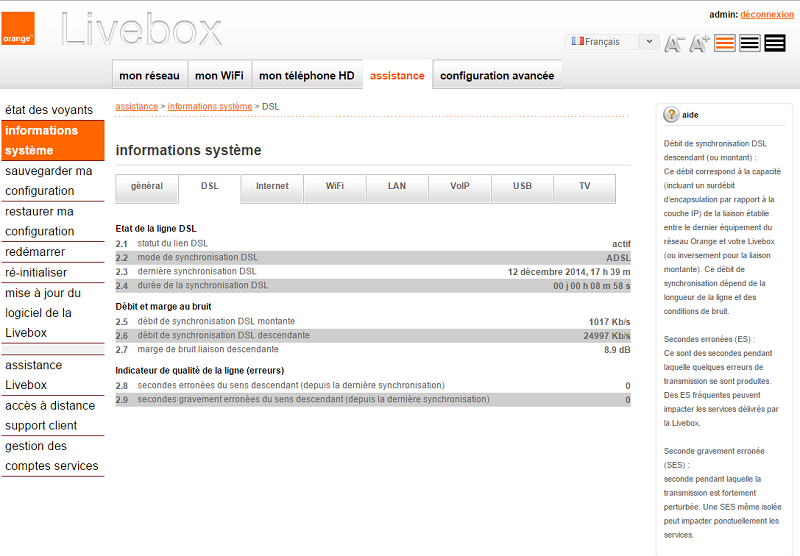Click the durée de la synchronisation value

pyautogui.click(x=592, y=286)
